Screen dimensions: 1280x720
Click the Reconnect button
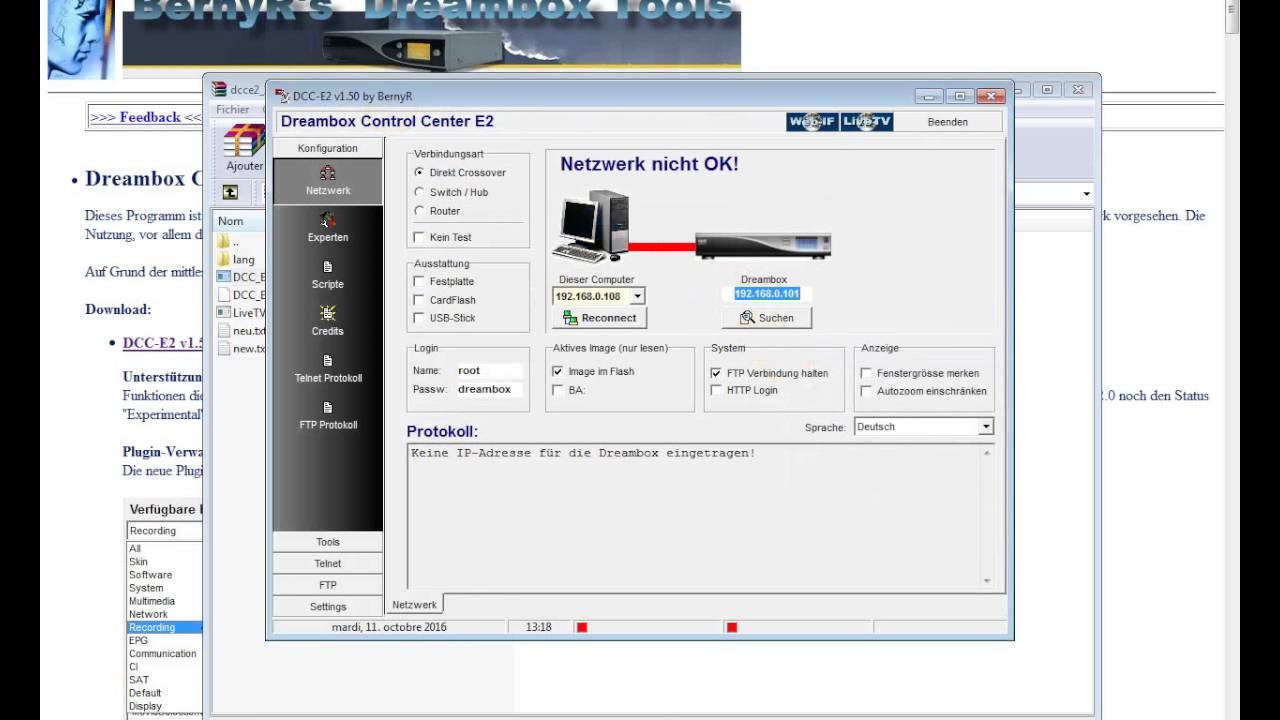tap(600, 318)
